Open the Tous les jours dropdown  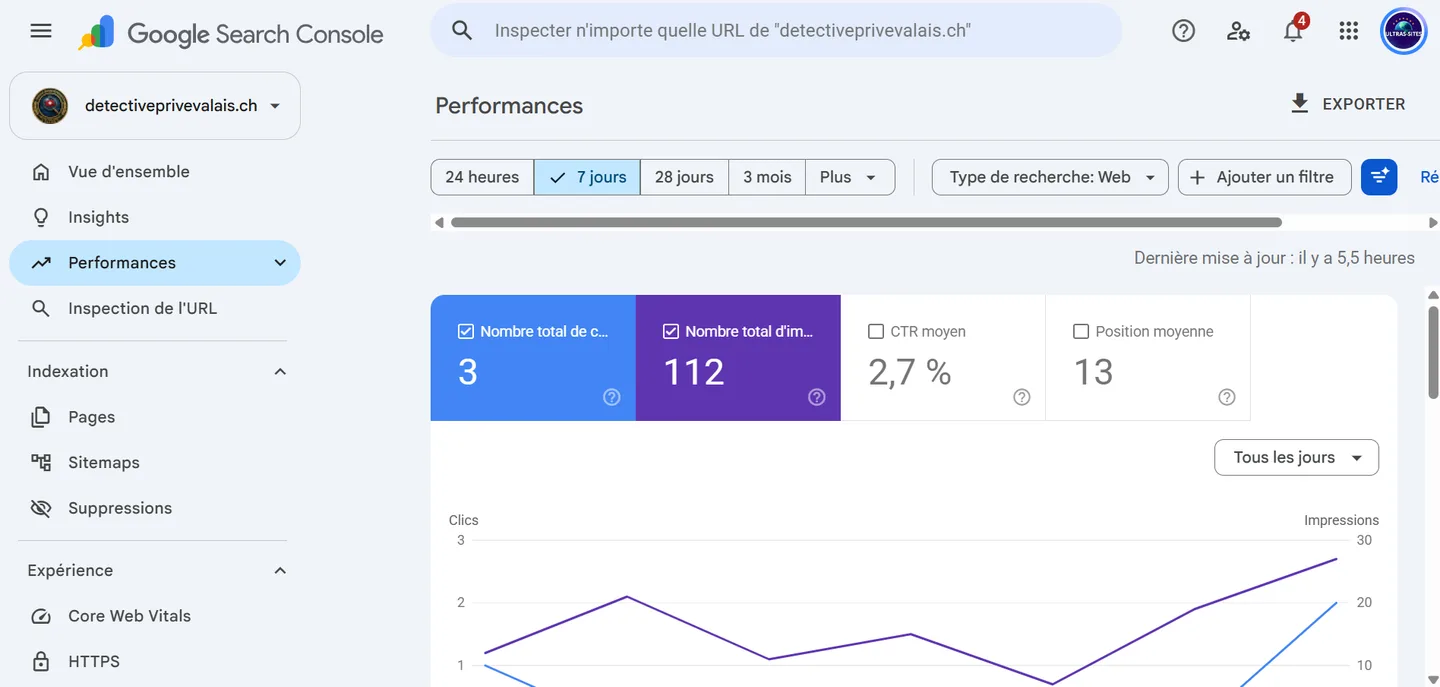click(1296, 457)
